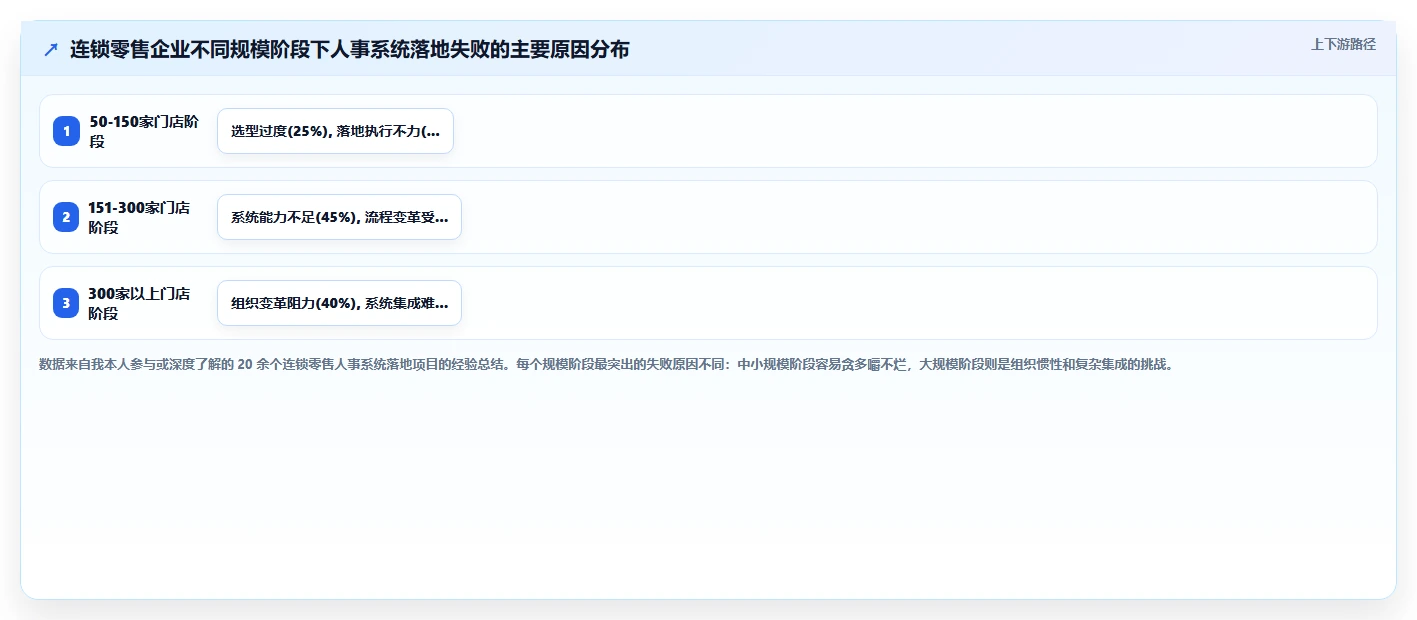Click the number 1 step badge

[x=66, y=131]
